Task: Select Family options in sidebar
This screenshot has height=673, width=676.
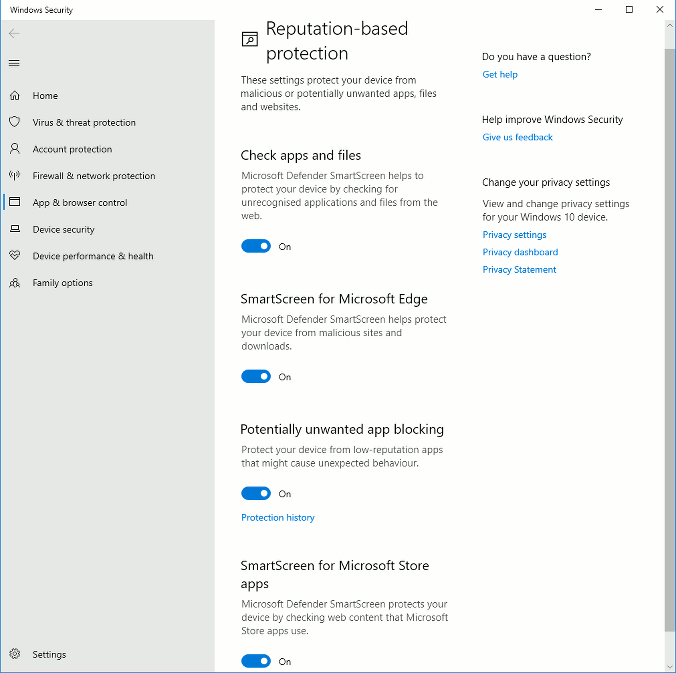Action: [x=108, y=282]
